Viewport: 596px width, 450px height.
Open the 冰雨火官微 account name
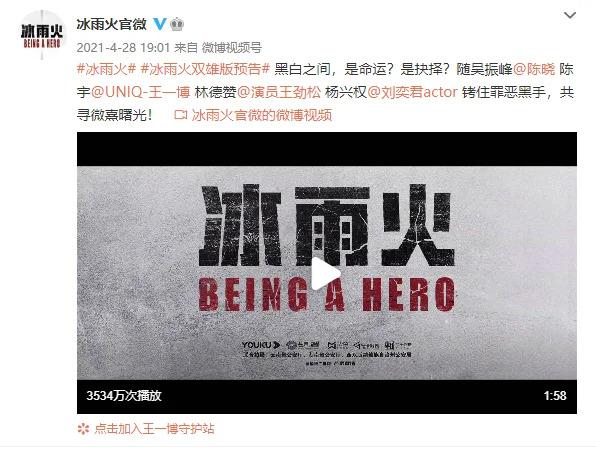pos(111,24)
